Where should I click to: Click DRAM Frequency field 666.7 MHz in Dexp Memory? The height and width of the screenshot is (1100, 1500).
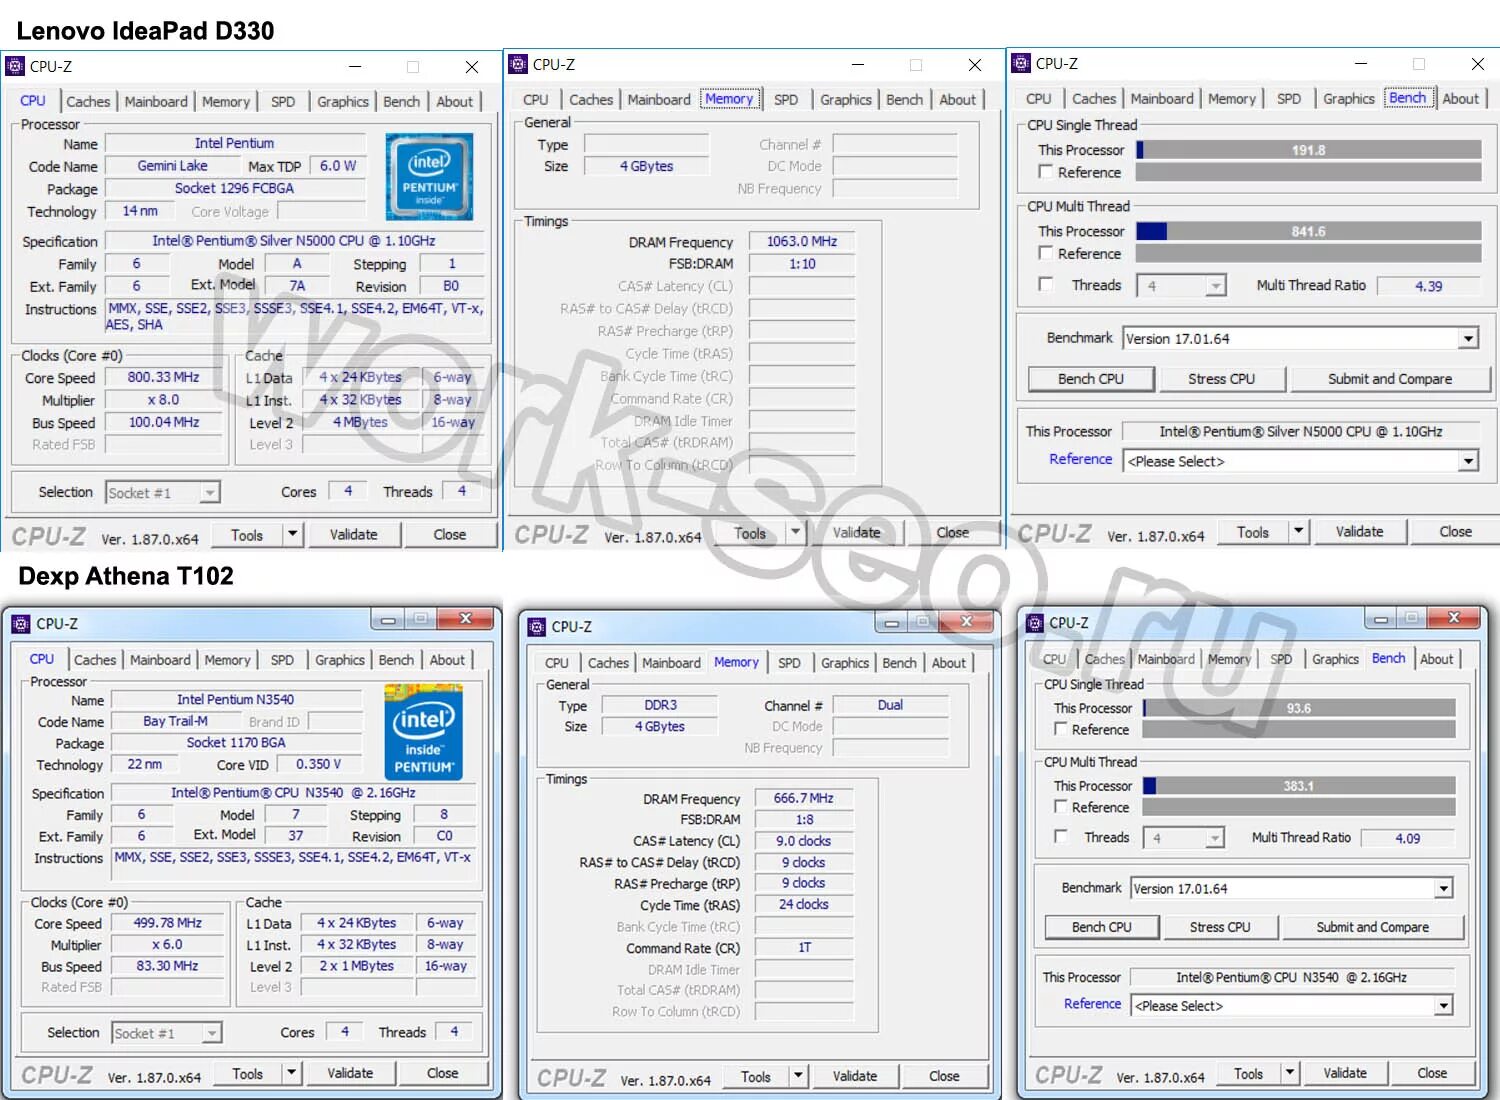tap(803, 798)
